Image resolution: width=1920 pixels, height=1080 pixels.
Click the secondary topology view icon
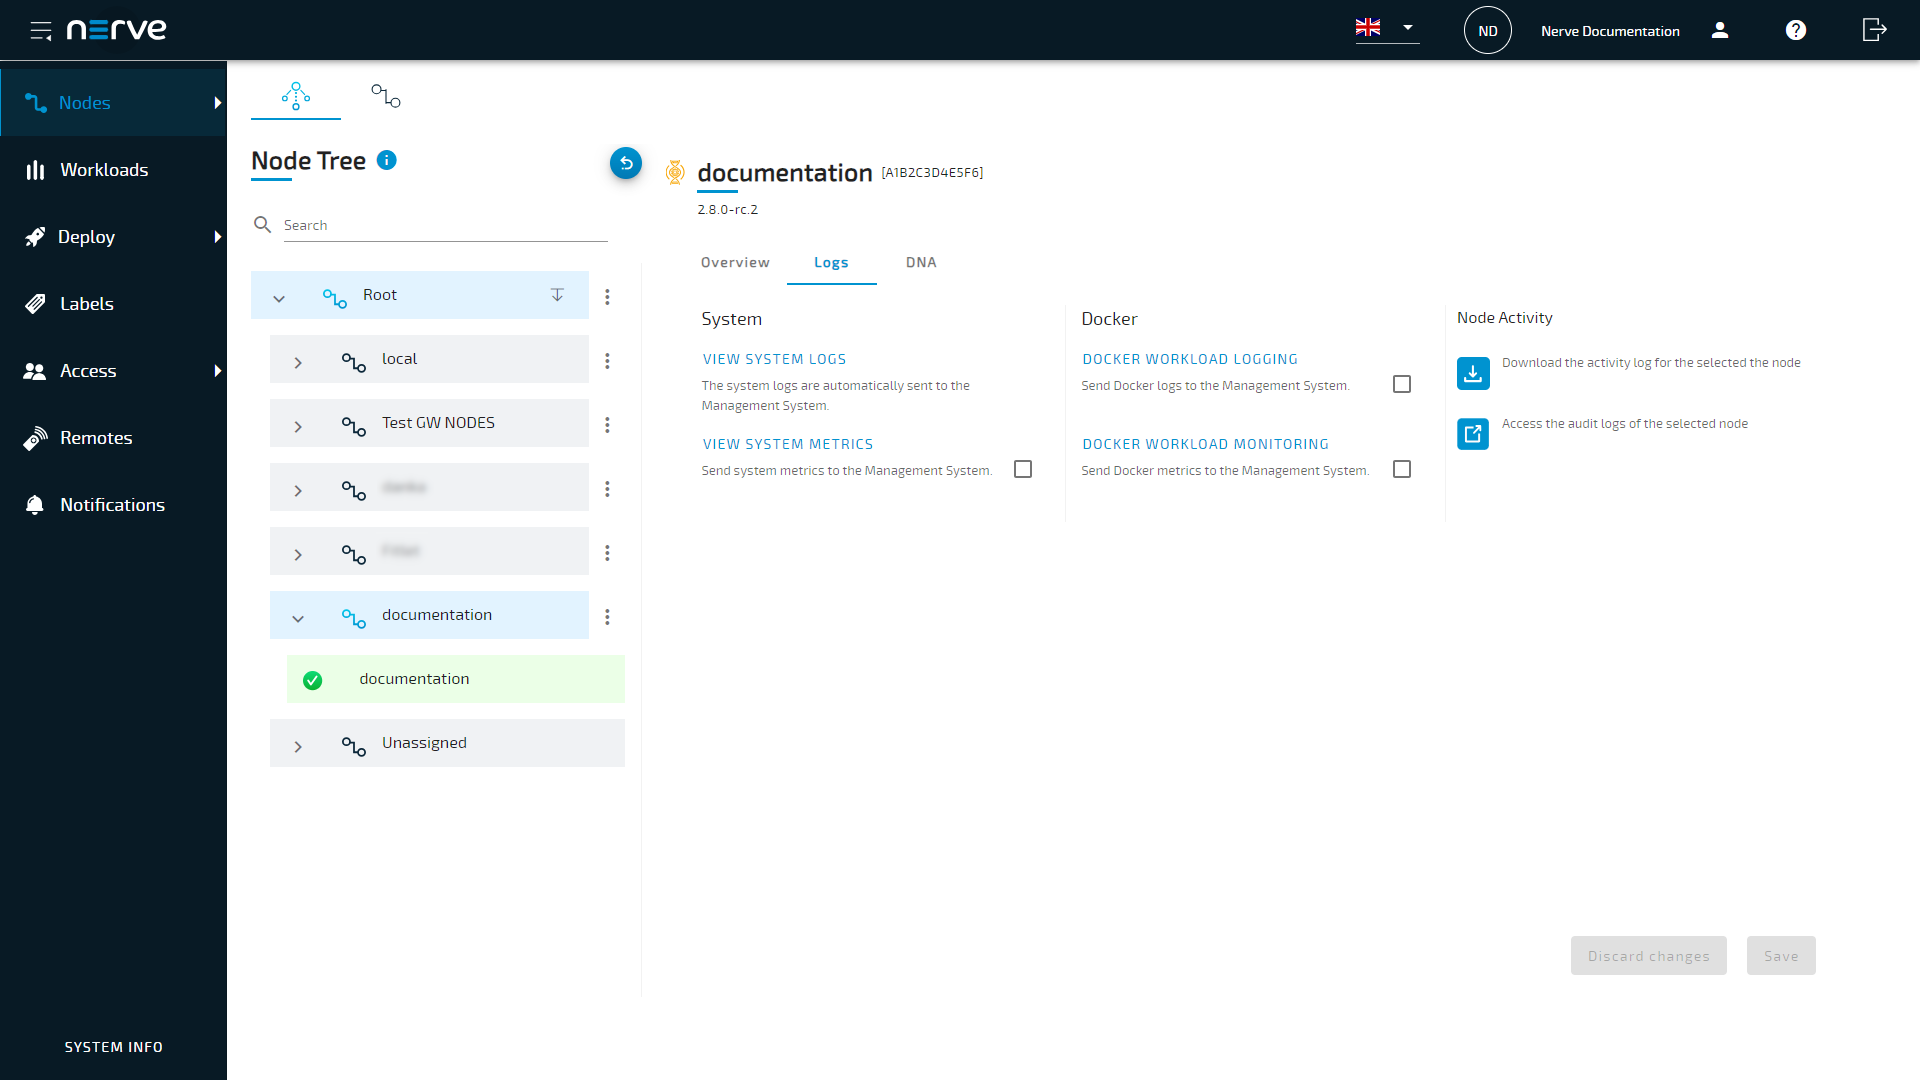coord(386,95)
